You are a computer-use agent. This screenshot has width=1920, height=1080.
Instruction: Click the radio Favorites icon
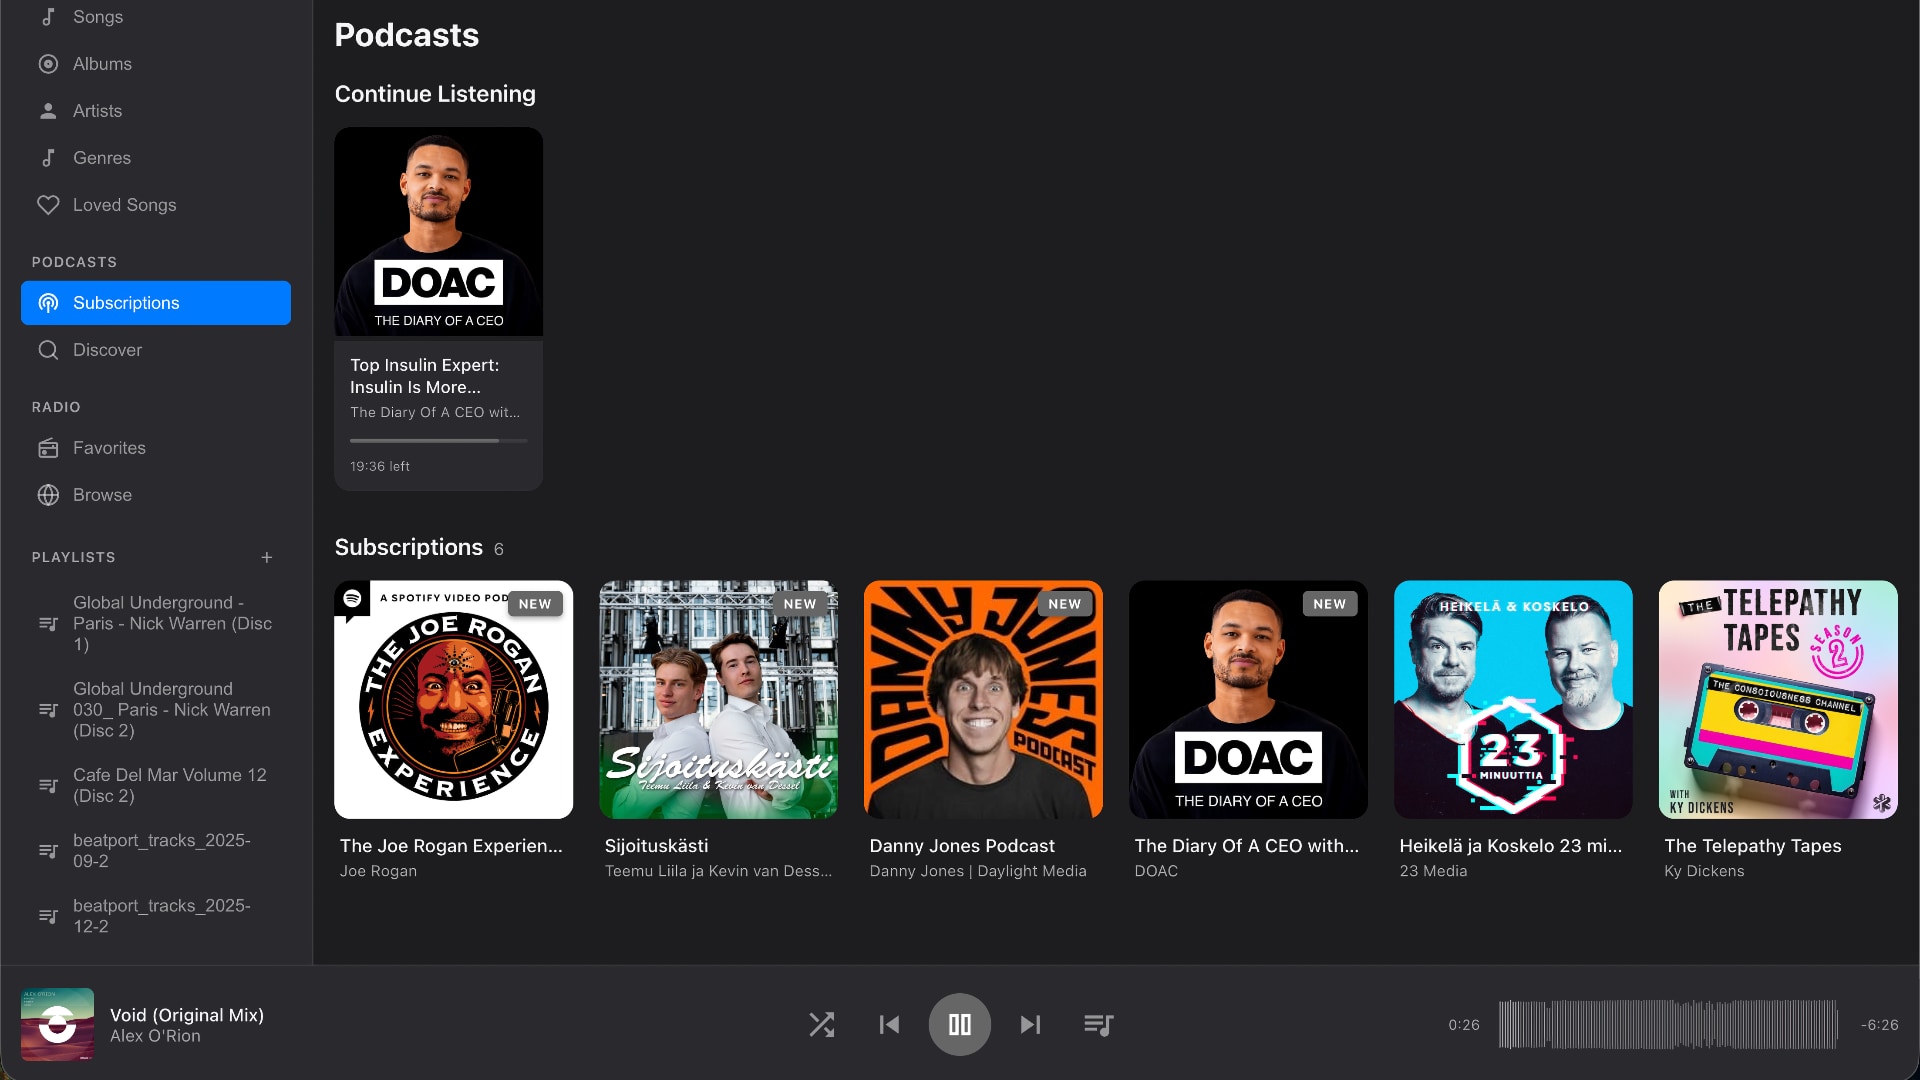(48, 448)
